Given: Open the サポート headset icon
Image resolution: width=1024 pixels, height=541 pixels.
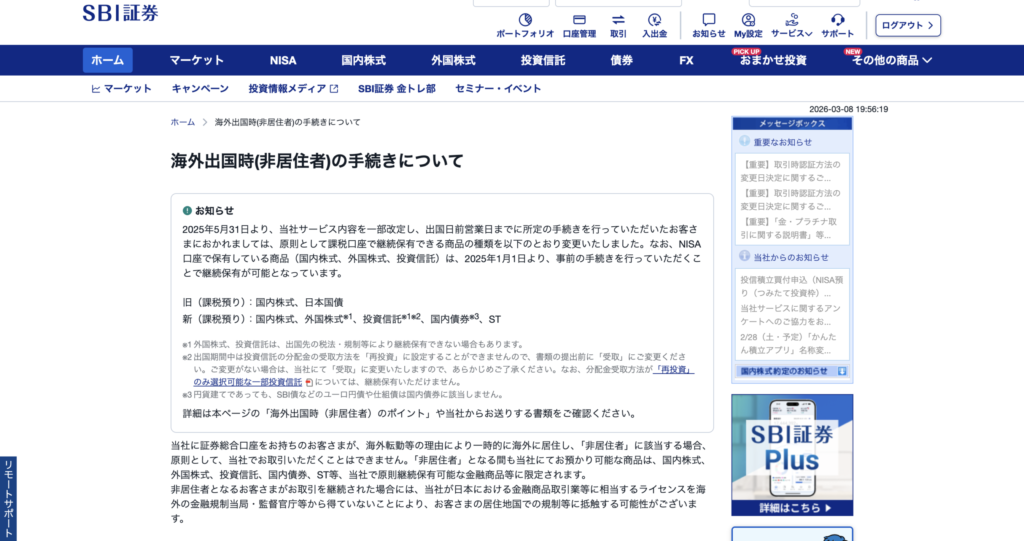Looking at the screenshot, I should [838, 25].
